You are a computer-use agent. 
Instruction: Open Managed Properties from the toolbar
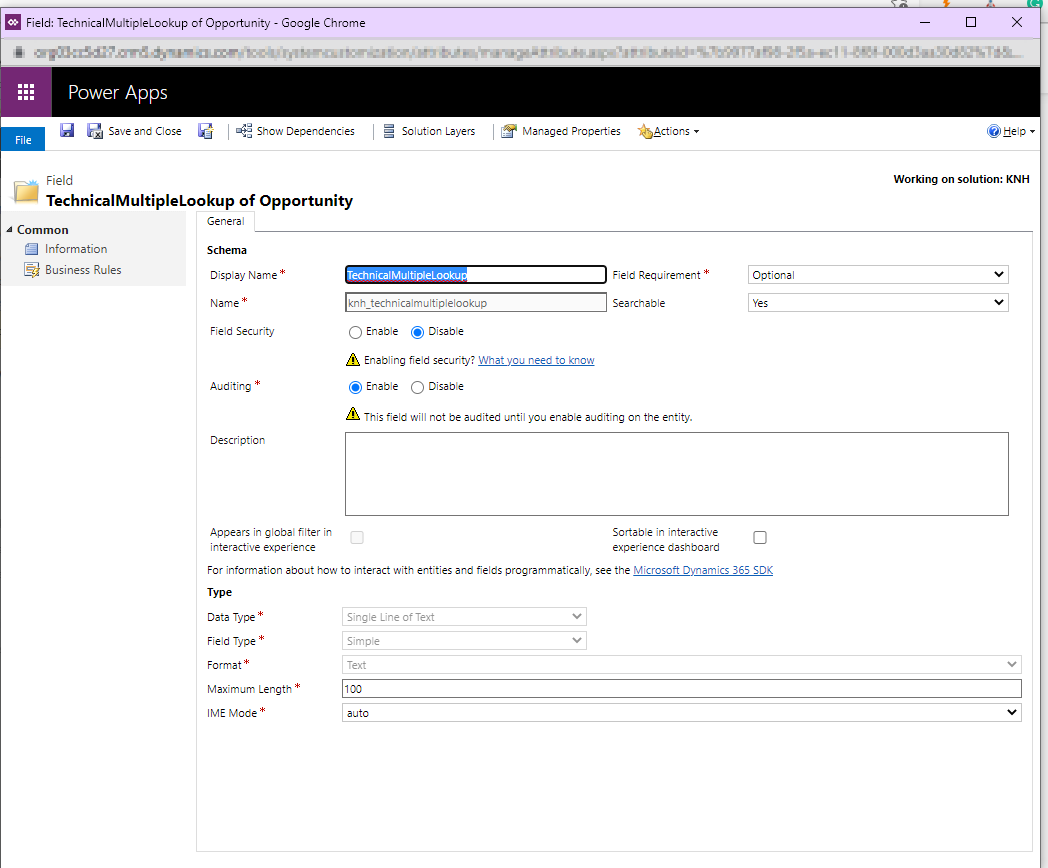(x=561, y=131)
